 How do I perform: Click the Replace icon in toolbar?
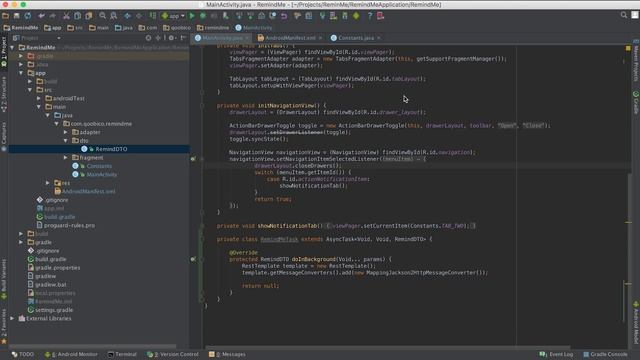[114, 16]
